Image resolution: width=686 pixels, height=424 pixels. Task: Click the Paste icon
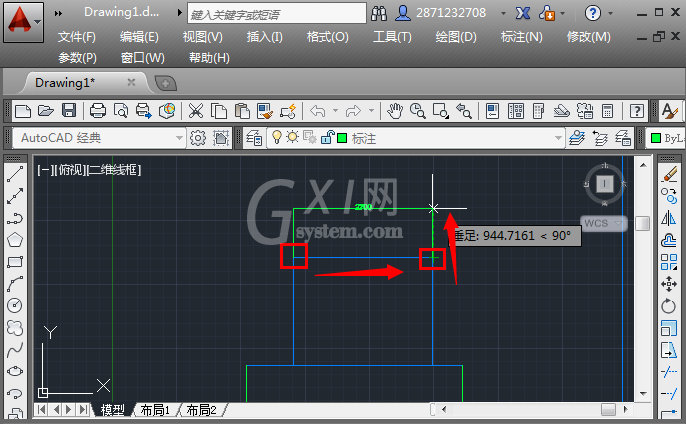[242, 111]
